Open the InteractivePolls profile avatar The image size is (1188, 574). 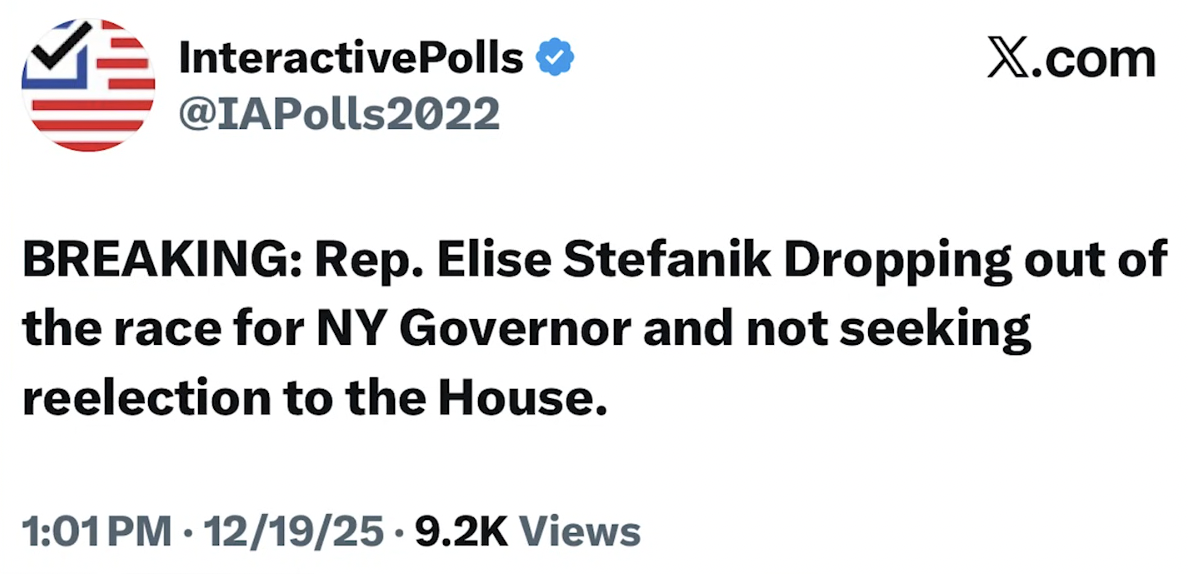88,84
